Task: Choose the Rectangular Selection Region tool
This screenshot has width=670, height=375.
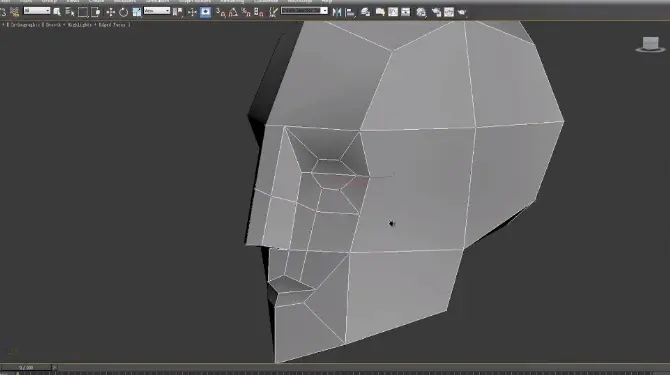Action: (82, 12)
